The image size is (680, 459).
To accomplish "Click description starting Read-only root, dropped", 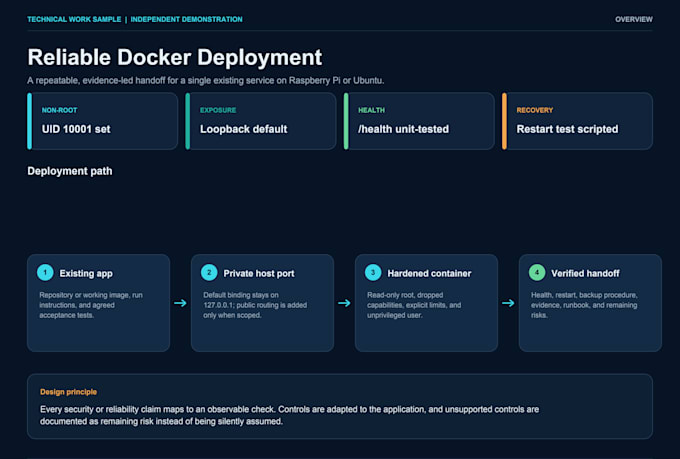I will point(414,305).
